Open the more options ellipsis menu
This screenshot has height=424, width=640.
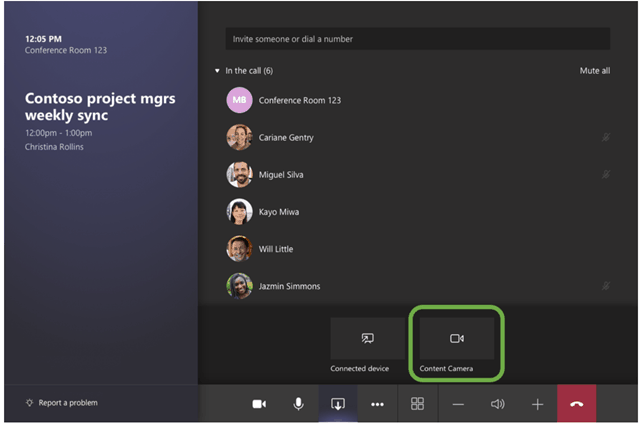[377, 404]
